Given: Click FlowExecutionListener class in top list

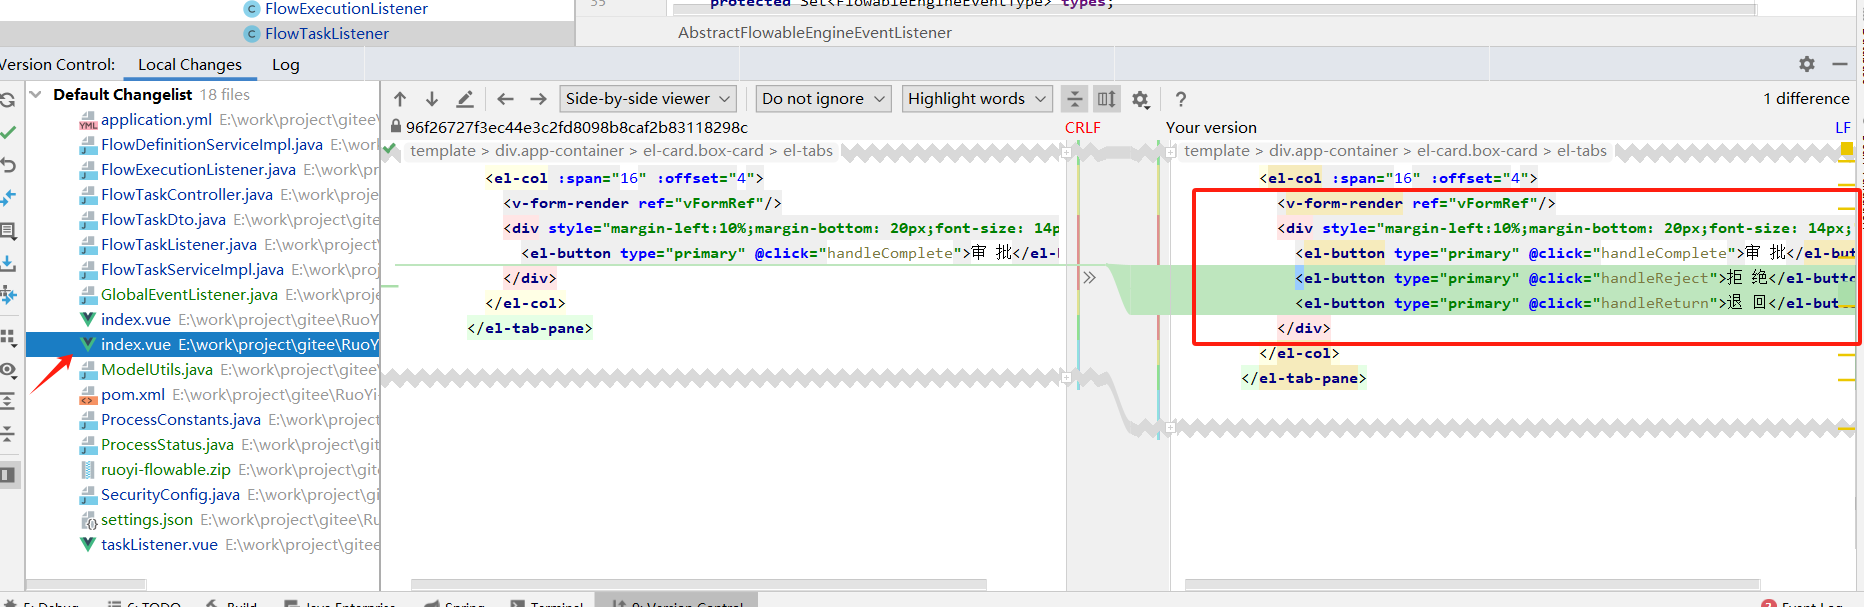Looking at the screenshot, I should tap(346, 9).
